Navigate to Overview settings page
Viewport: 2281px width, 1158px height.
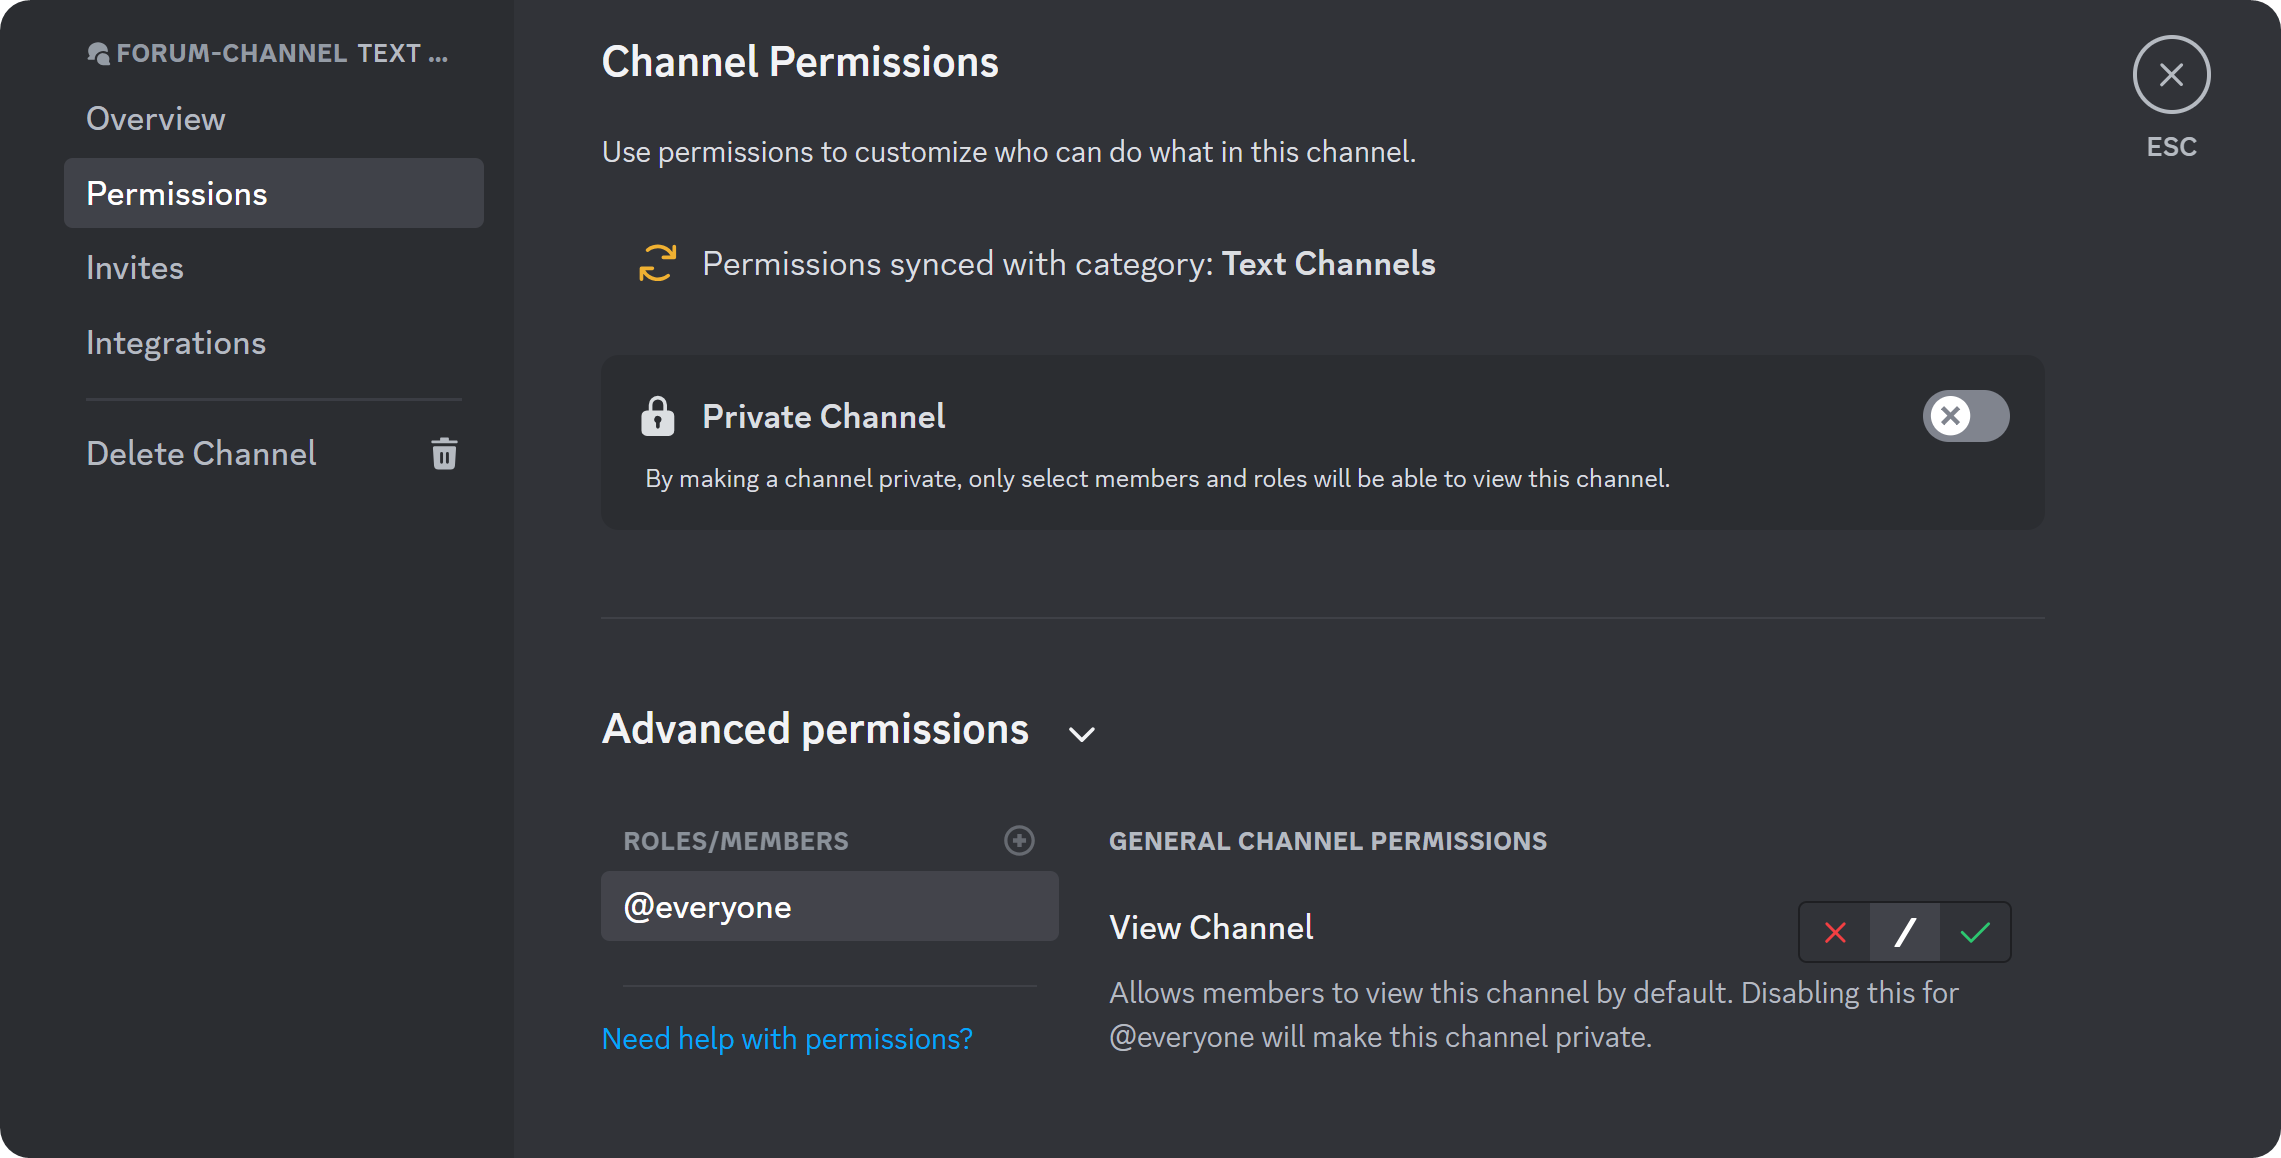(156, 118)
